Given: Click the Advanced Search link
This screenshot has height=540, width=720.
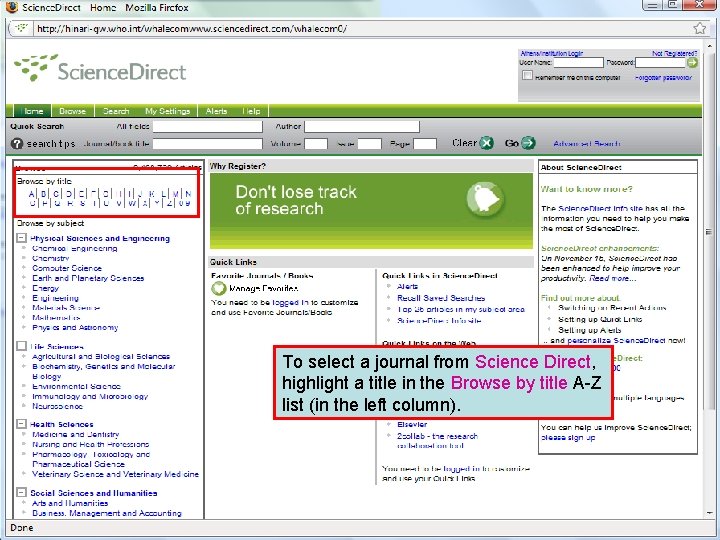Looking at the screenshot, I should point(587,144).
